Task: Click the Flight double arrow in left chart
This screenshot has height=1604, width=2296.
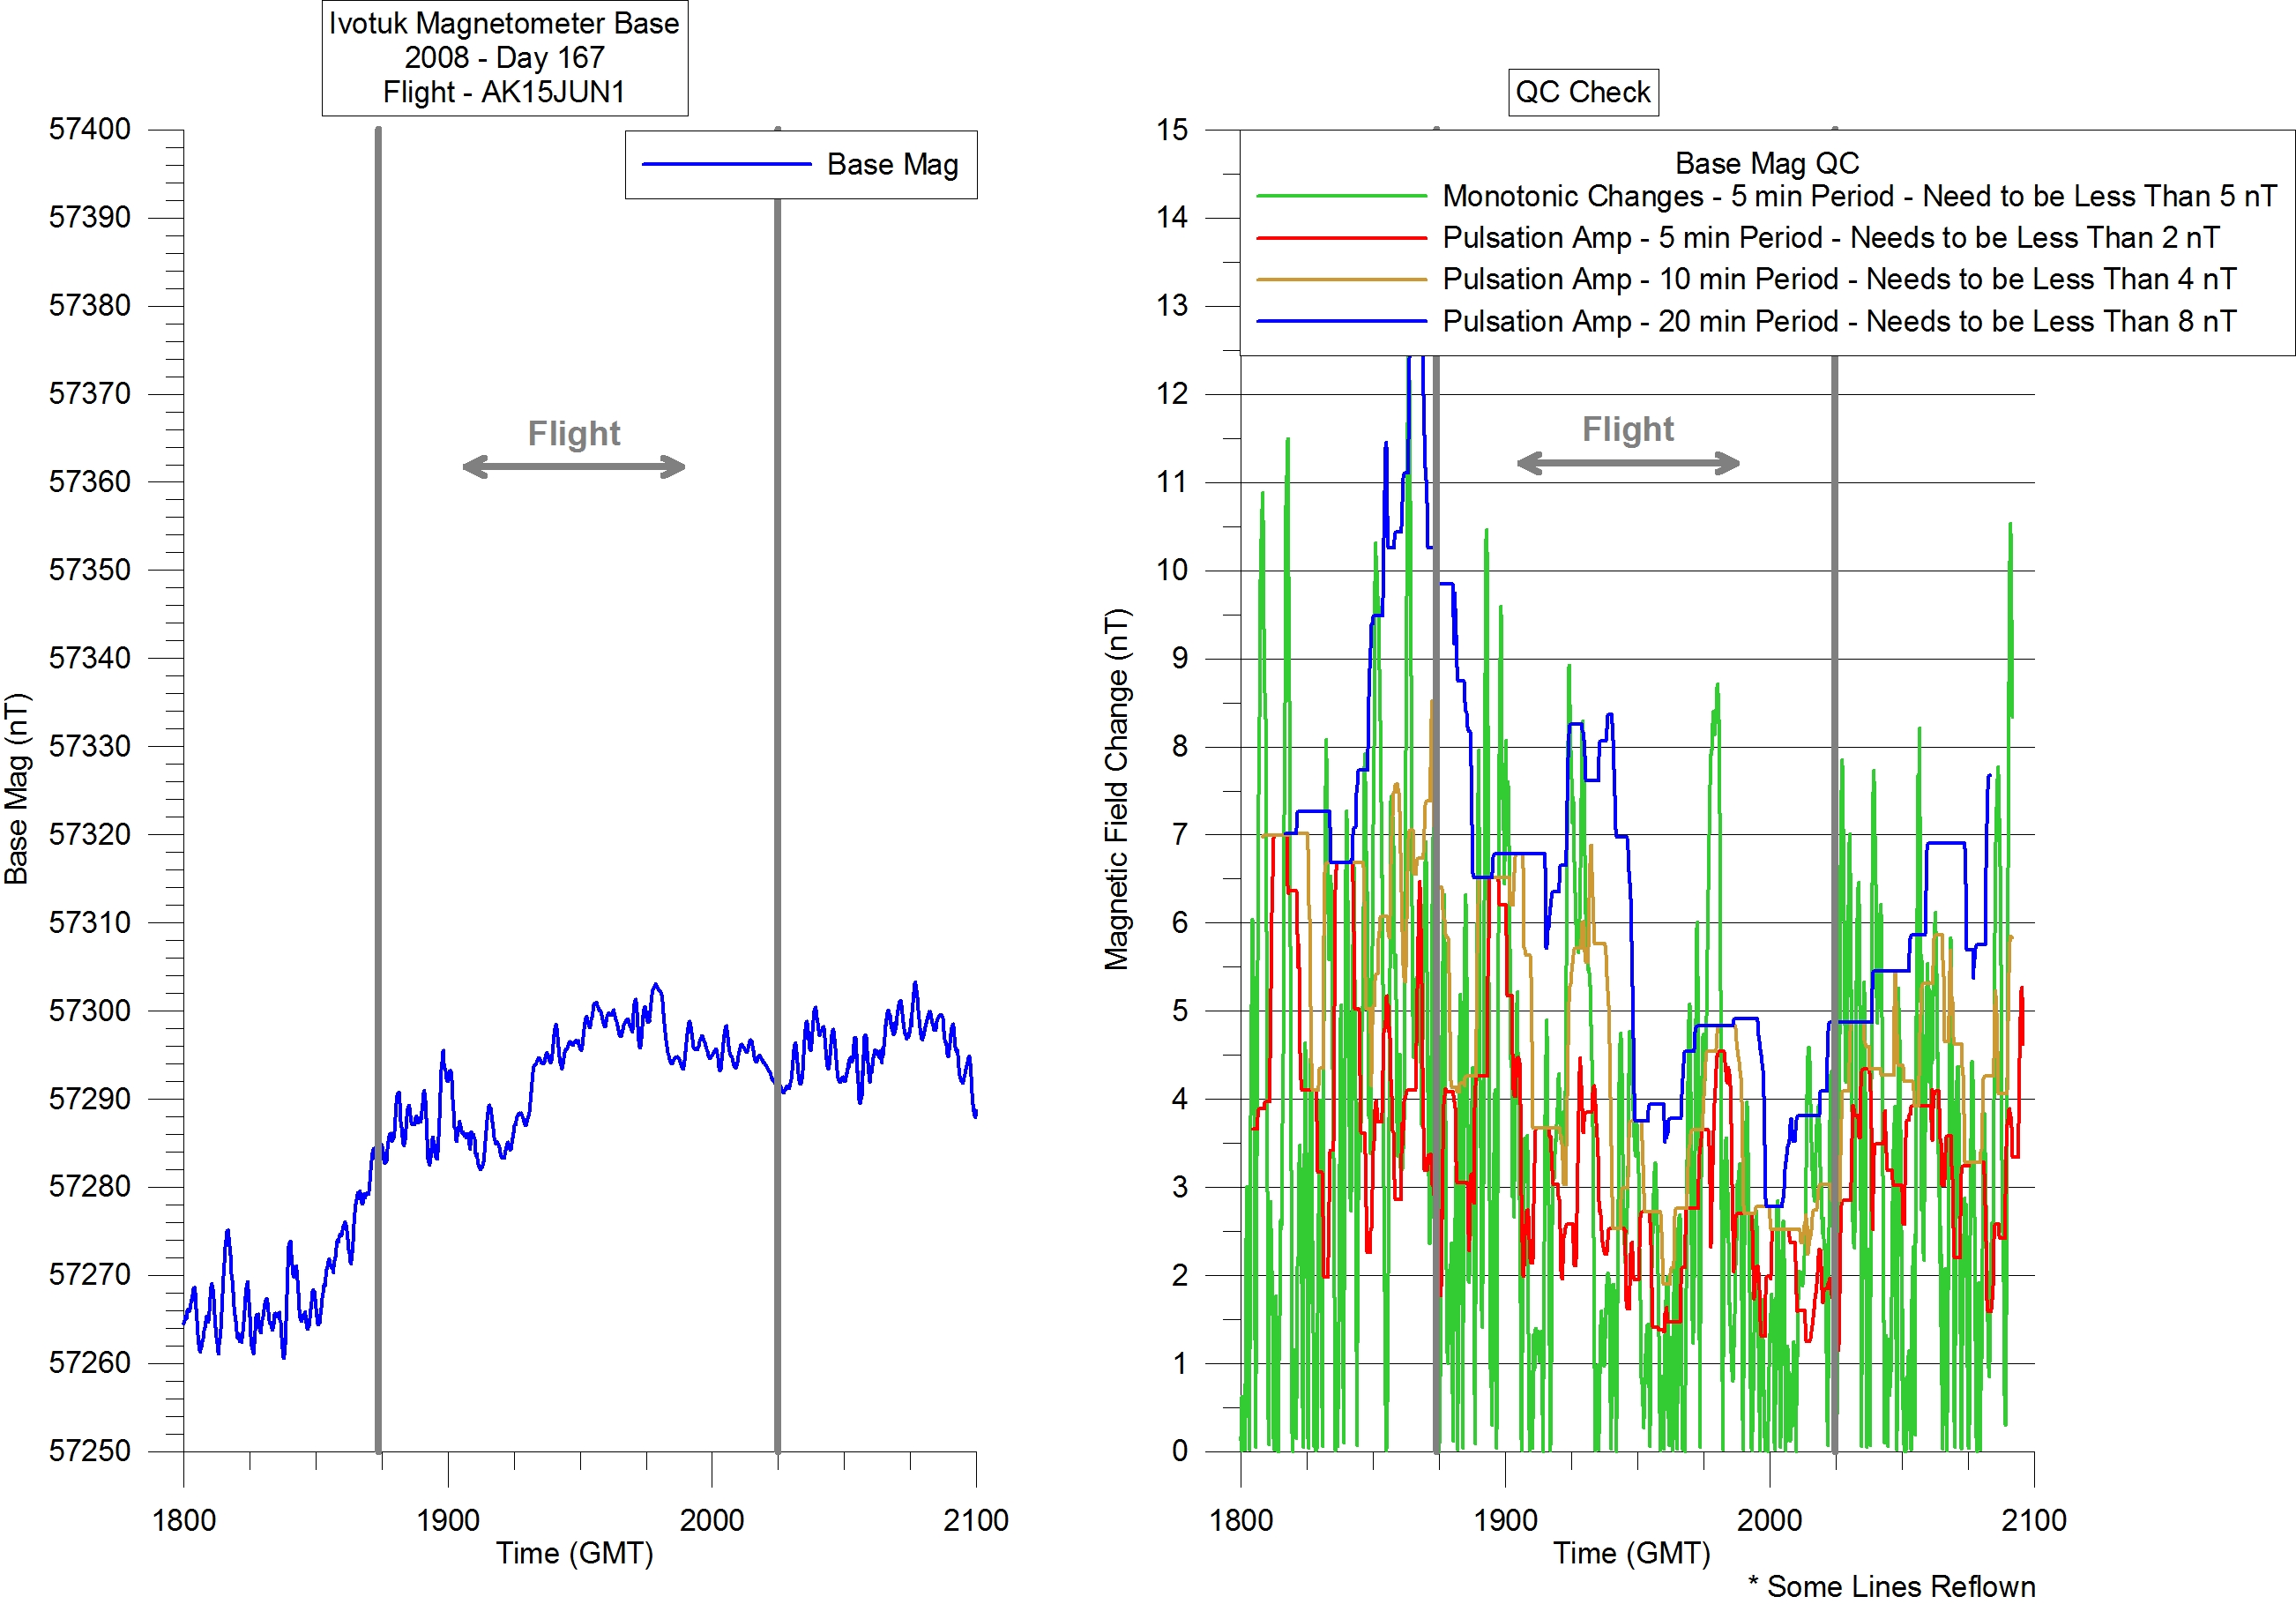Action: click(x=574, y=467)
